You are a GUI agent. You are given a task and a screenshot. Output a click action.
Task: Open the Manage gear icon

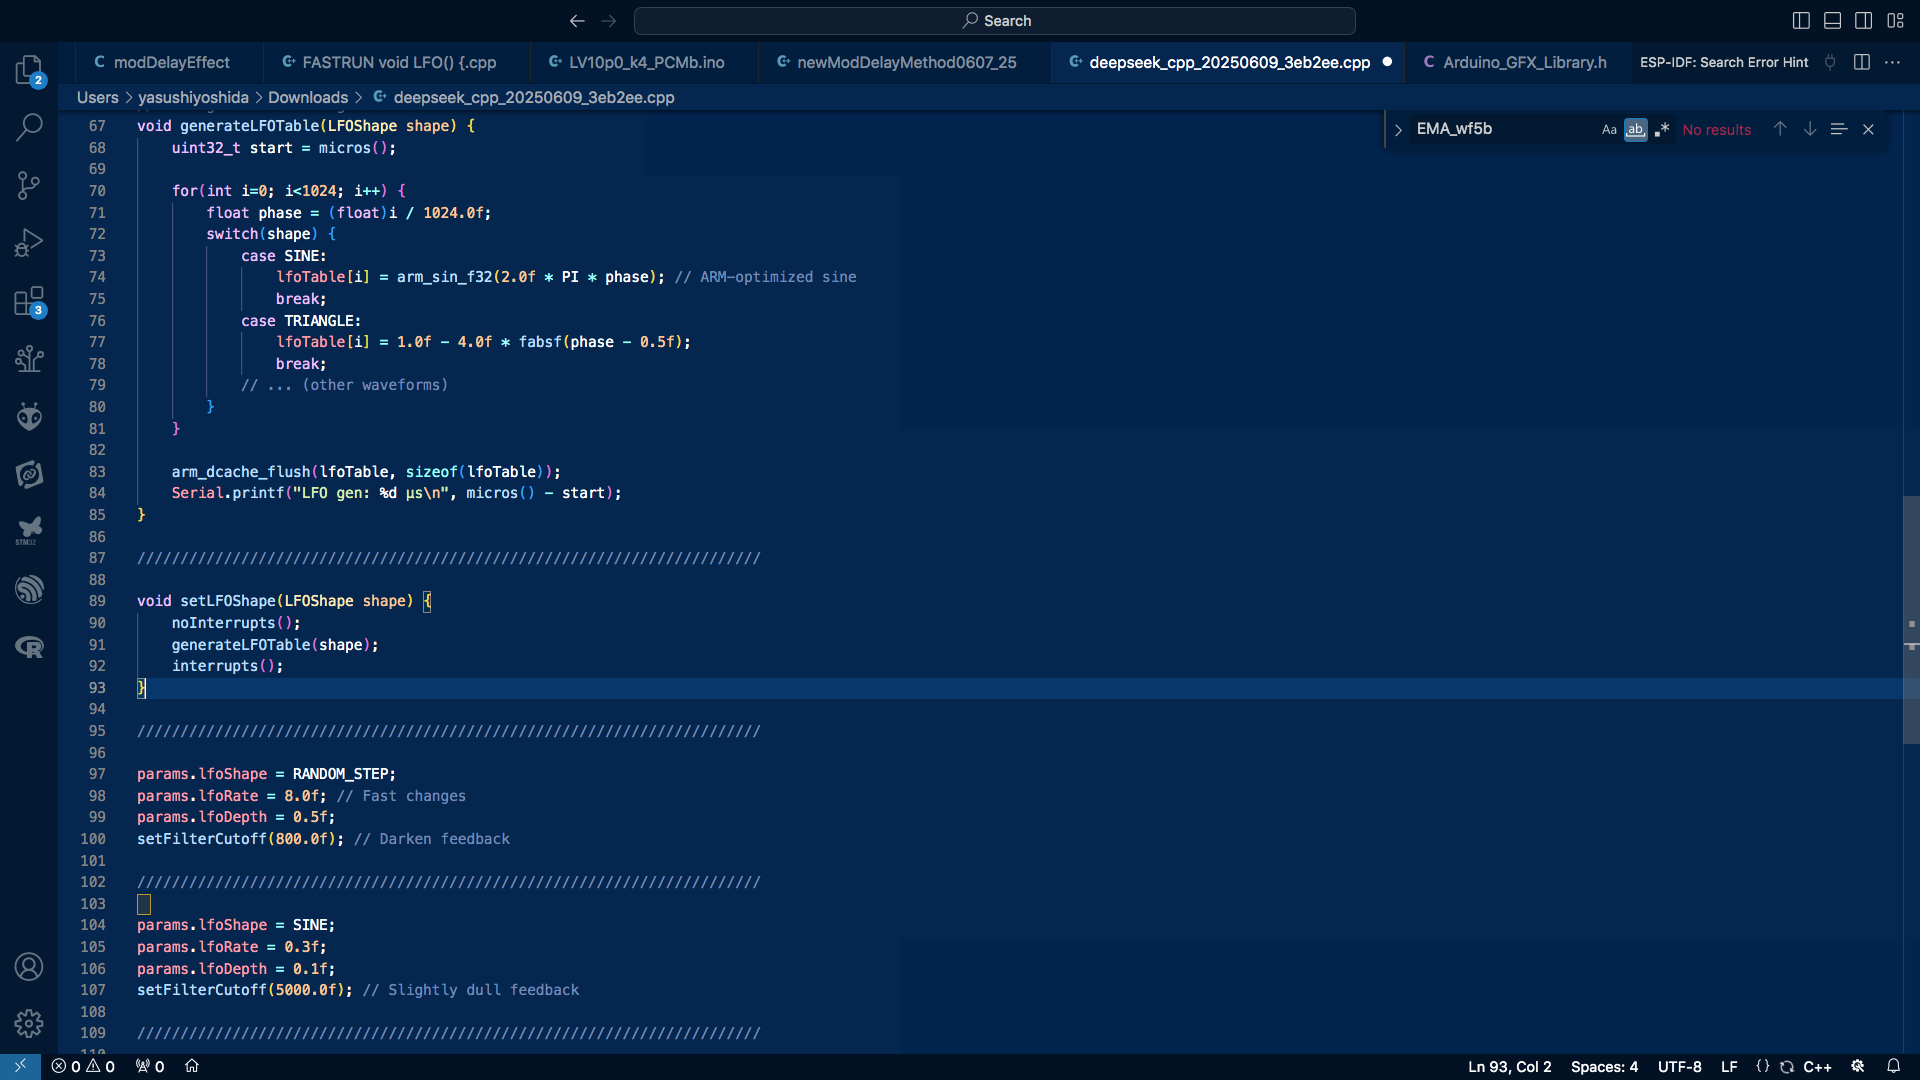(29, 1023)
